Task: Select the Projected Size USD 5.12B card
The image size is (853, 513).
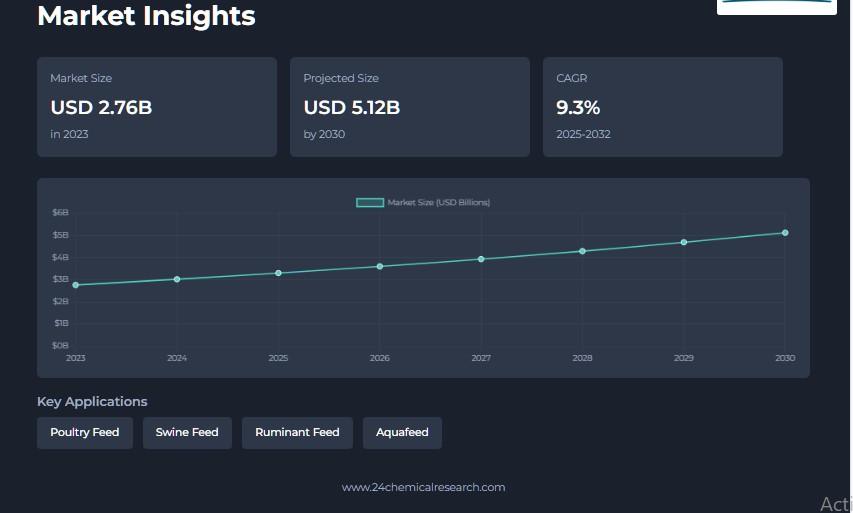Action: 410,107
